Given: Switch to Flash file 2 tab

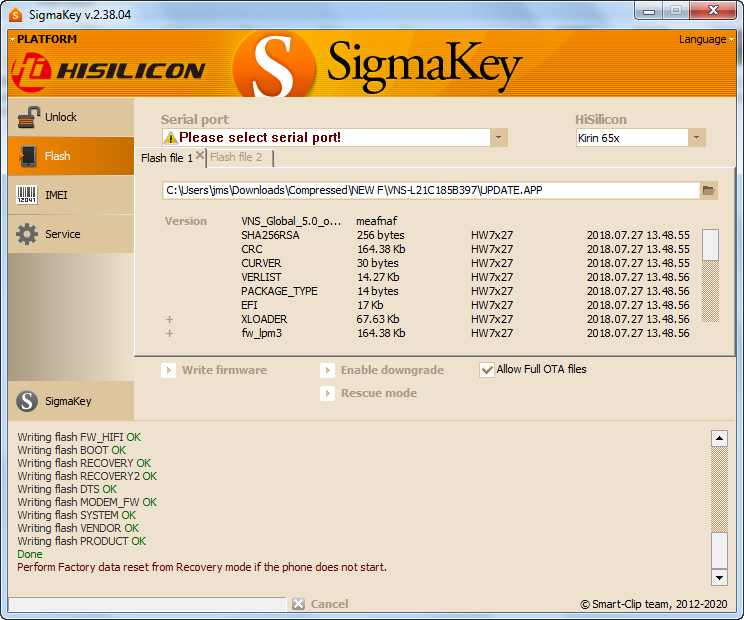Looking at the screenshot, I should [236, 157].
